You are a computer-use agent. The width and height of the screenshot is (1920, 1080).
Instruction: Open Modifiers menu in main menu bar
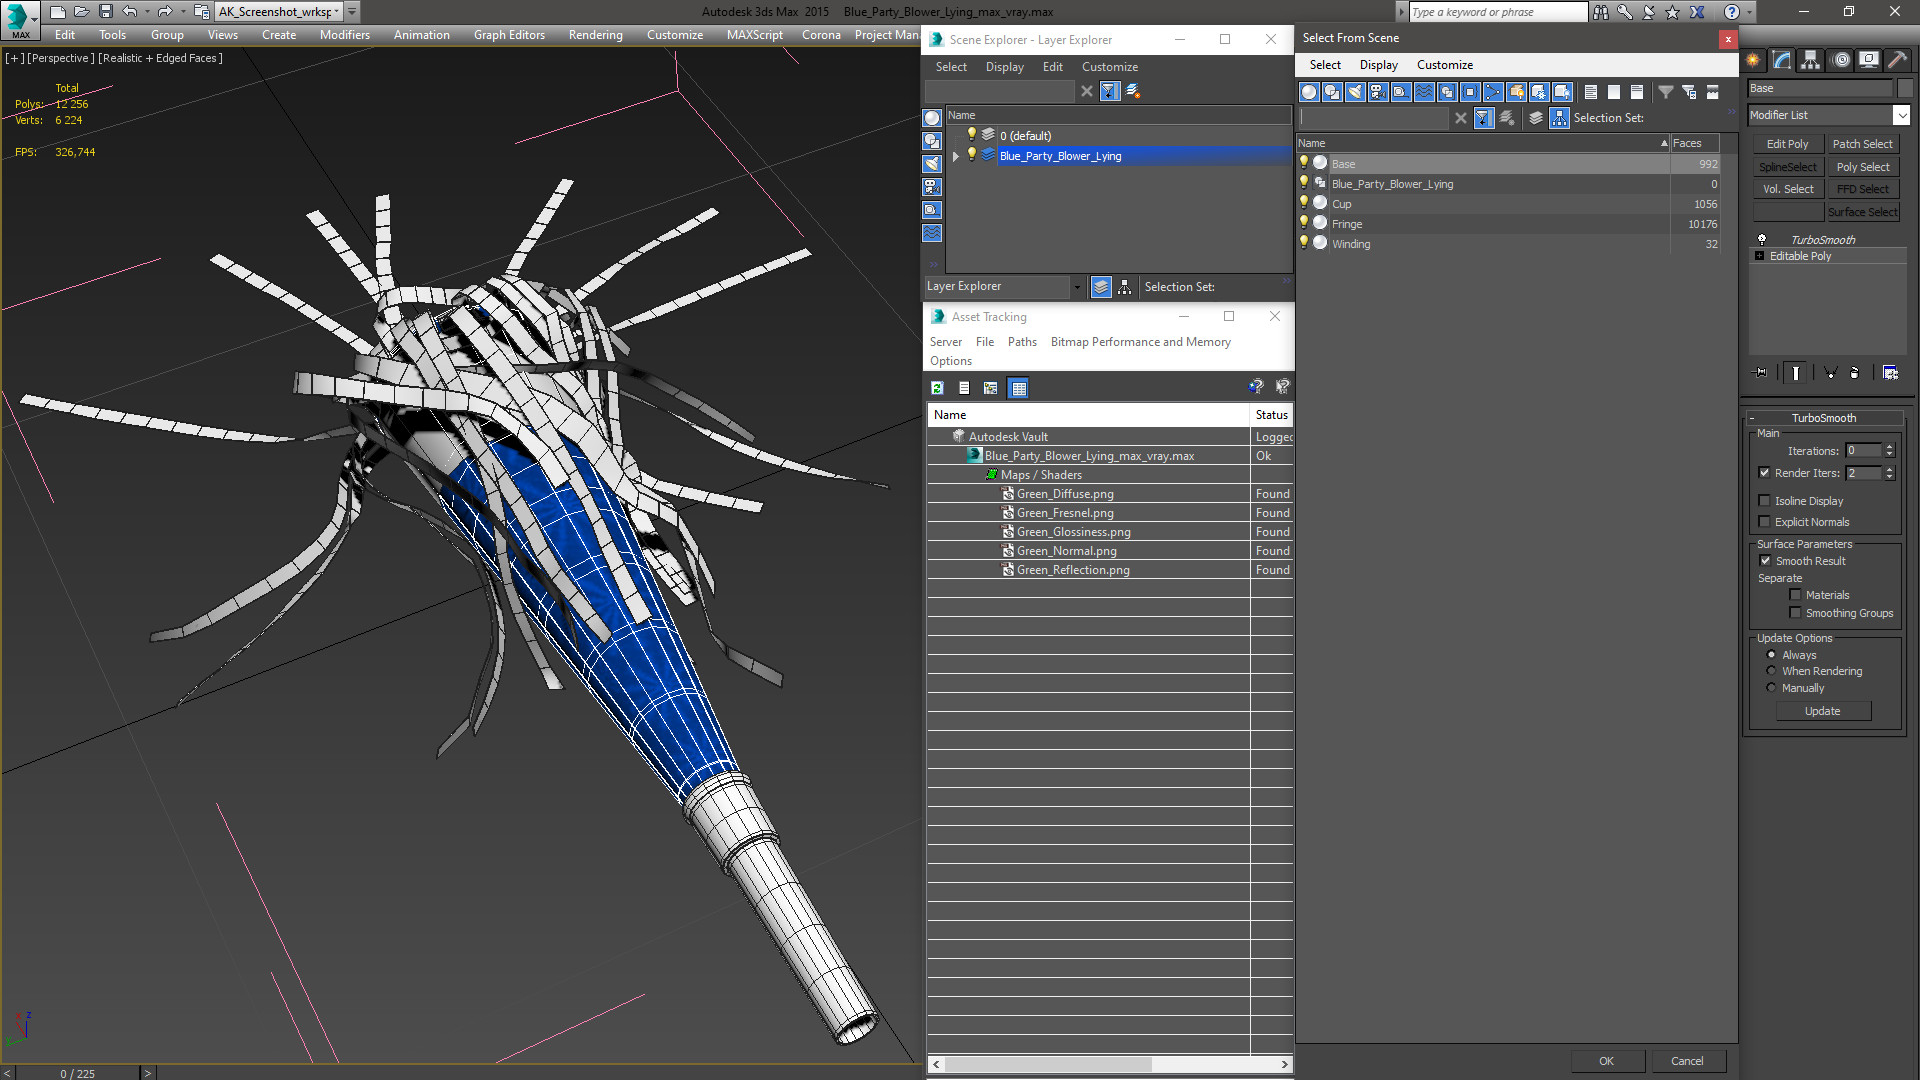345,35
